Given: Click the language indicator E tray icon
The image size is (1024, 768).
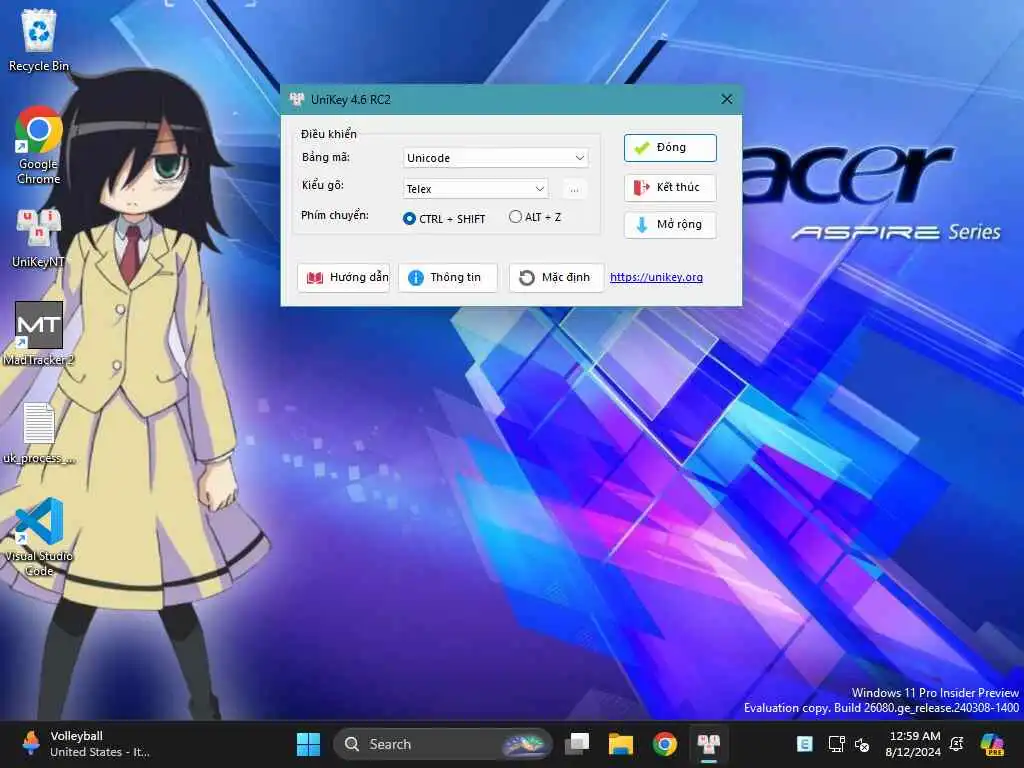Looking at the screenshot, I should [805, 744].
